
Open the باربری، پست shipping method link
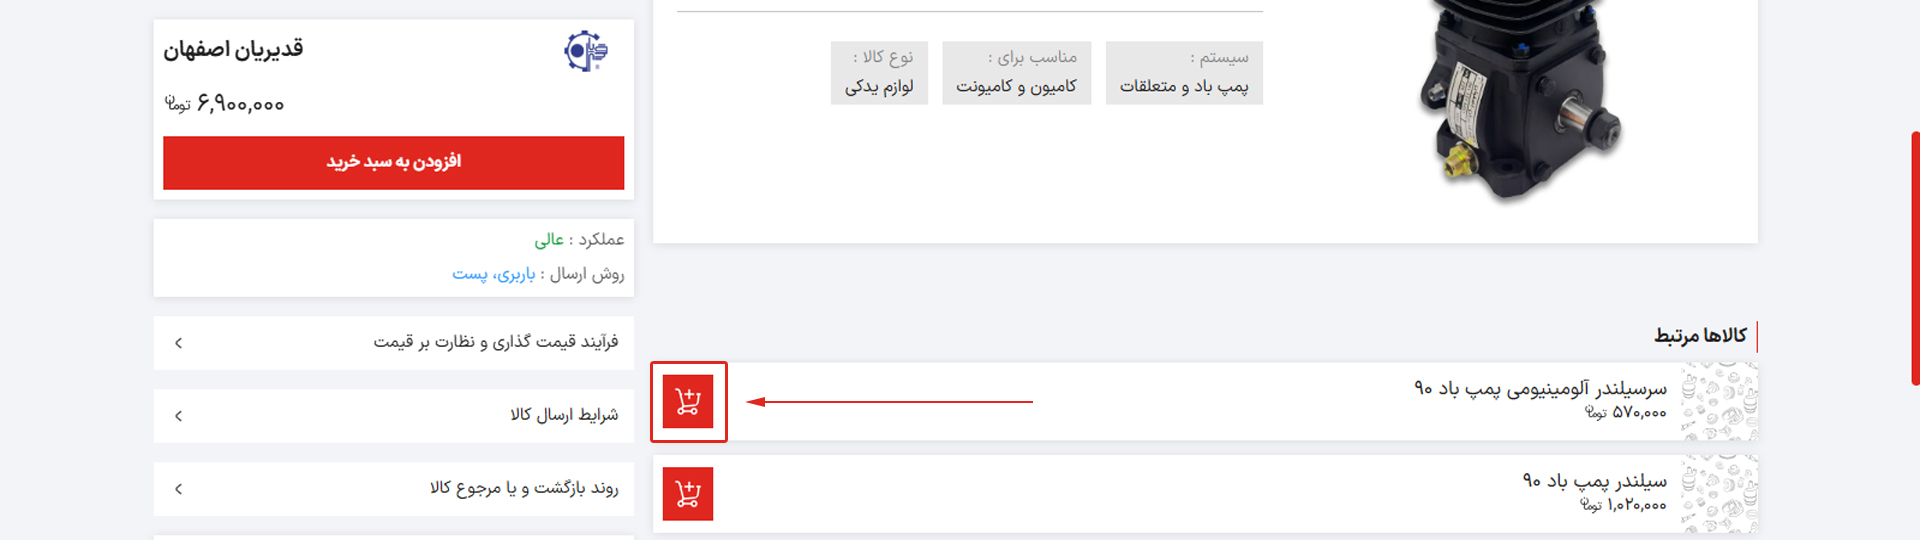[x=494, y=274]
